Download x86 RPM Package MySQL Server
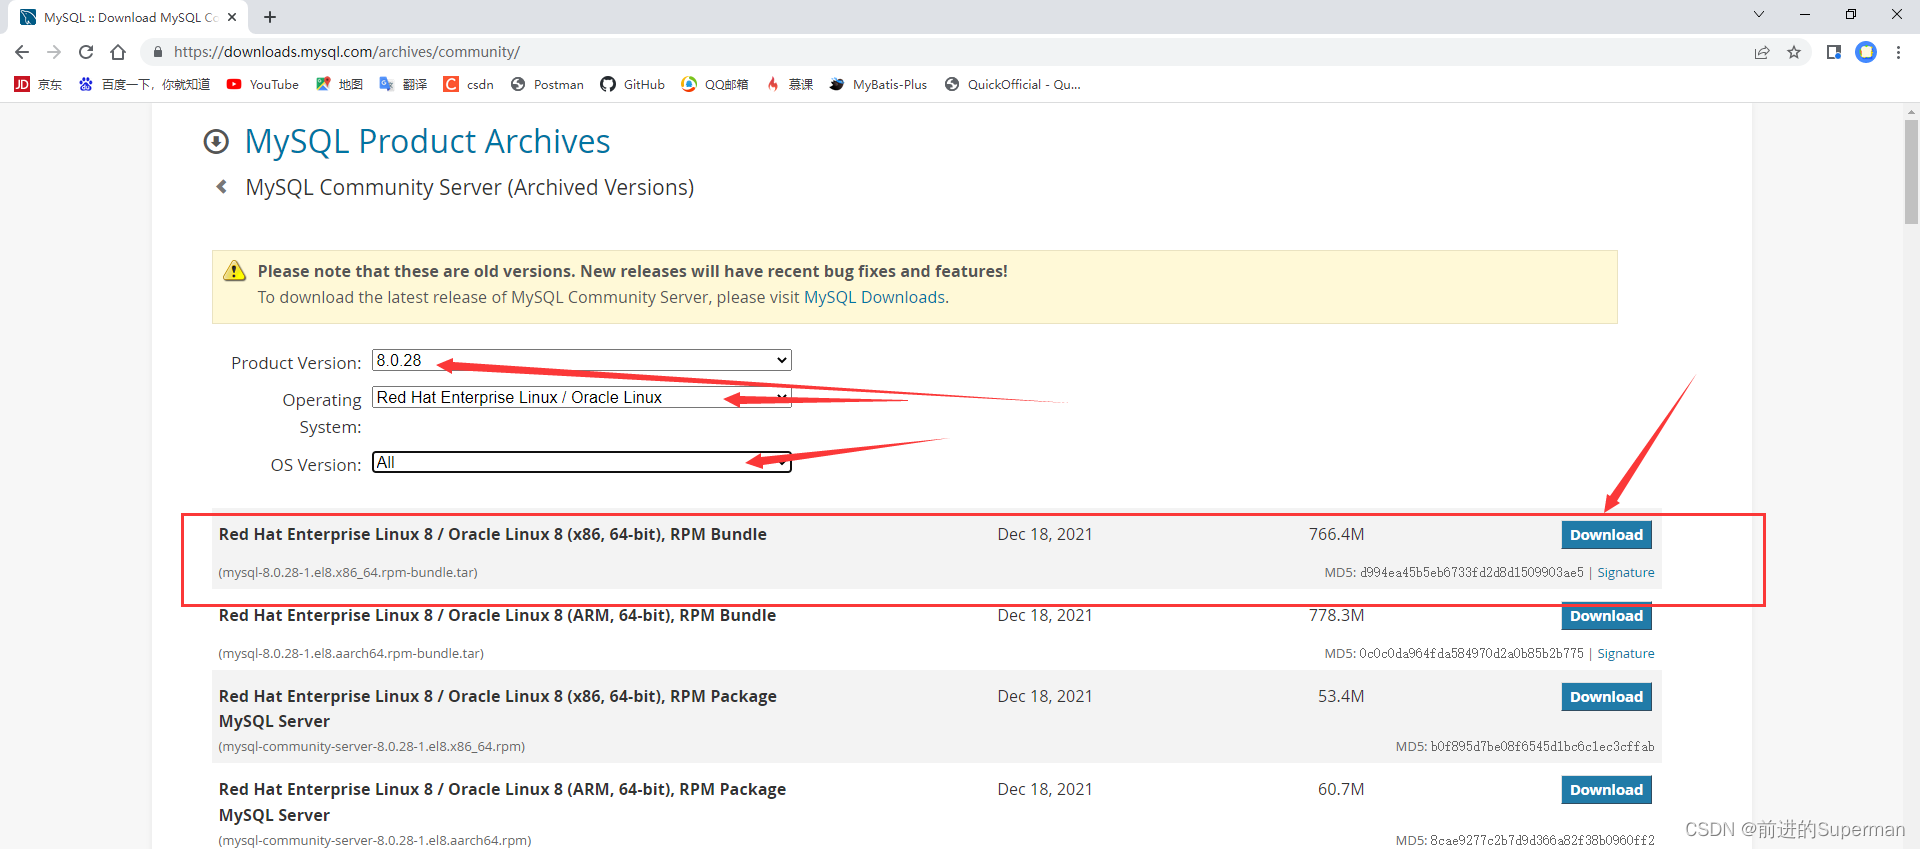This screenshot has width=1920, height=849. [1606, 697]
